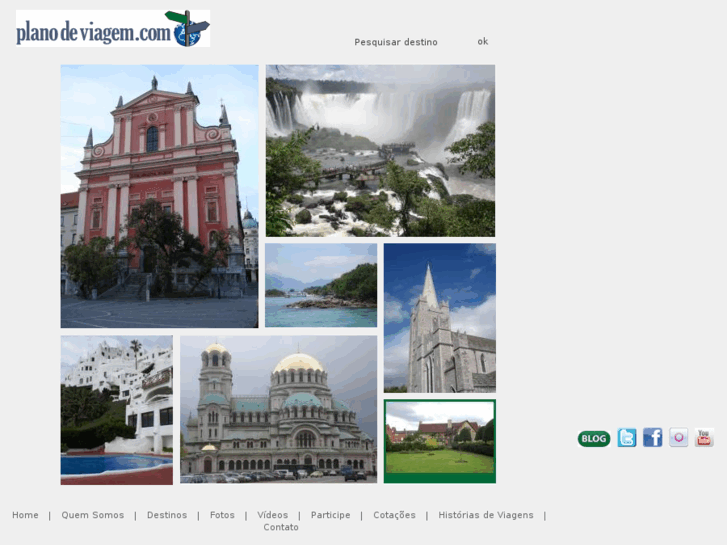The image size is (727, 545).
Task: Open the Iguazu waterfalls photo
Action: tap(380, 151)
